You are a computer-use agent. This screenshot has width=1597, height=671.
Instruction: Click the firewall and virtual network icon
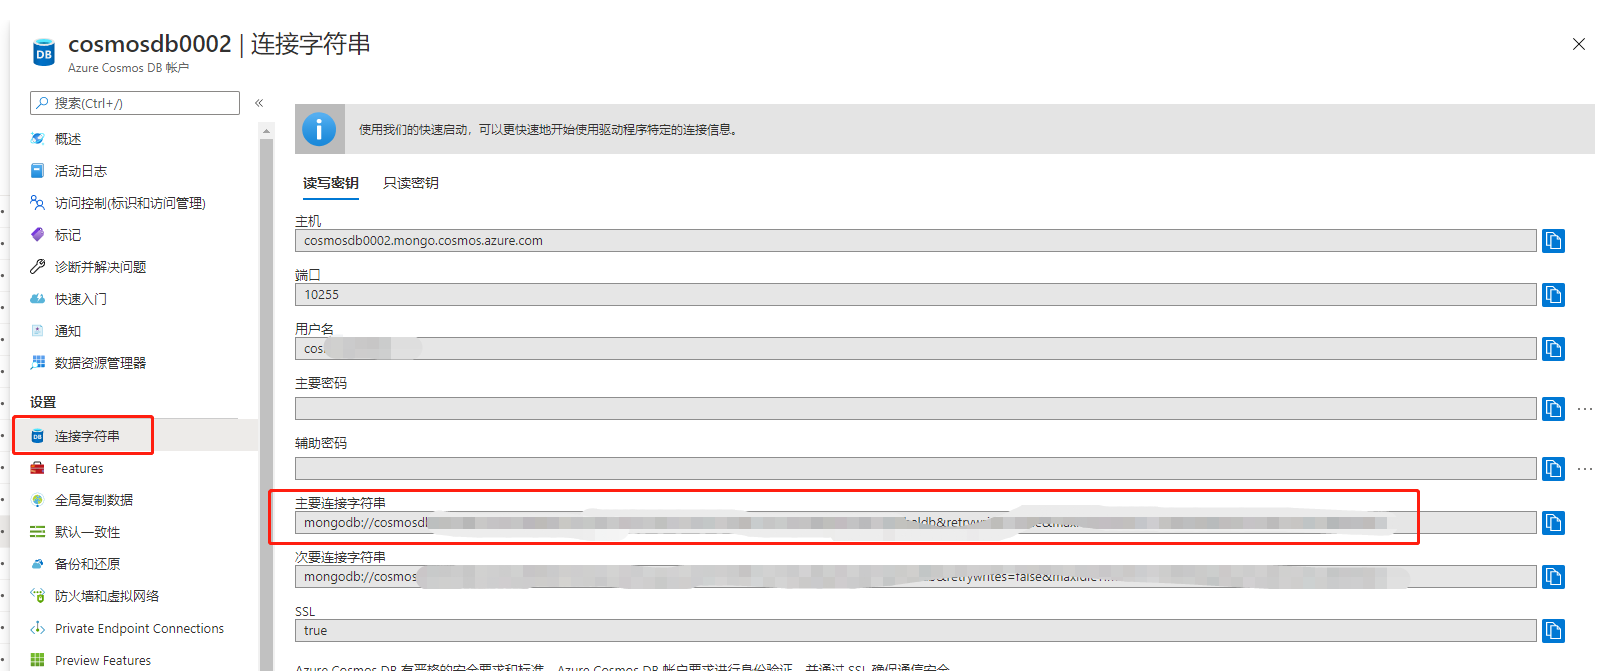click(x=37, y=596)
